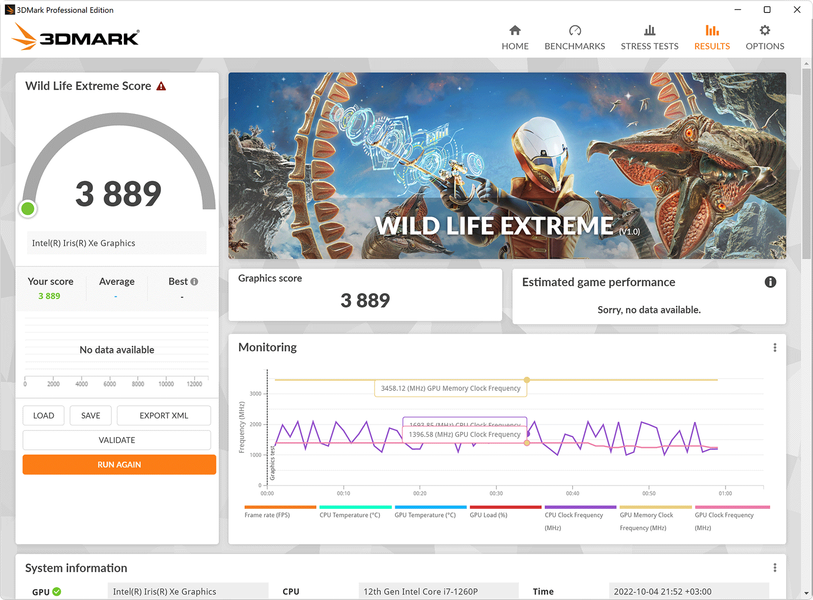Click the info icon beside Best
813x600 pixels.
click(x=194, y=282)
